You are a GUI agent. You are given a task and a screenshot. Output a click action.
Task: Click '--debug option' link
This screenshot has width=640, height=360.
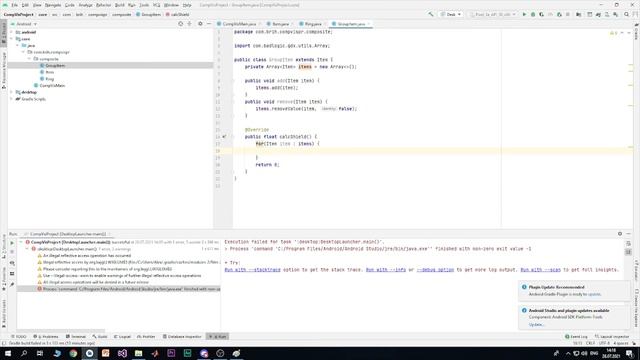click(435, 270)
